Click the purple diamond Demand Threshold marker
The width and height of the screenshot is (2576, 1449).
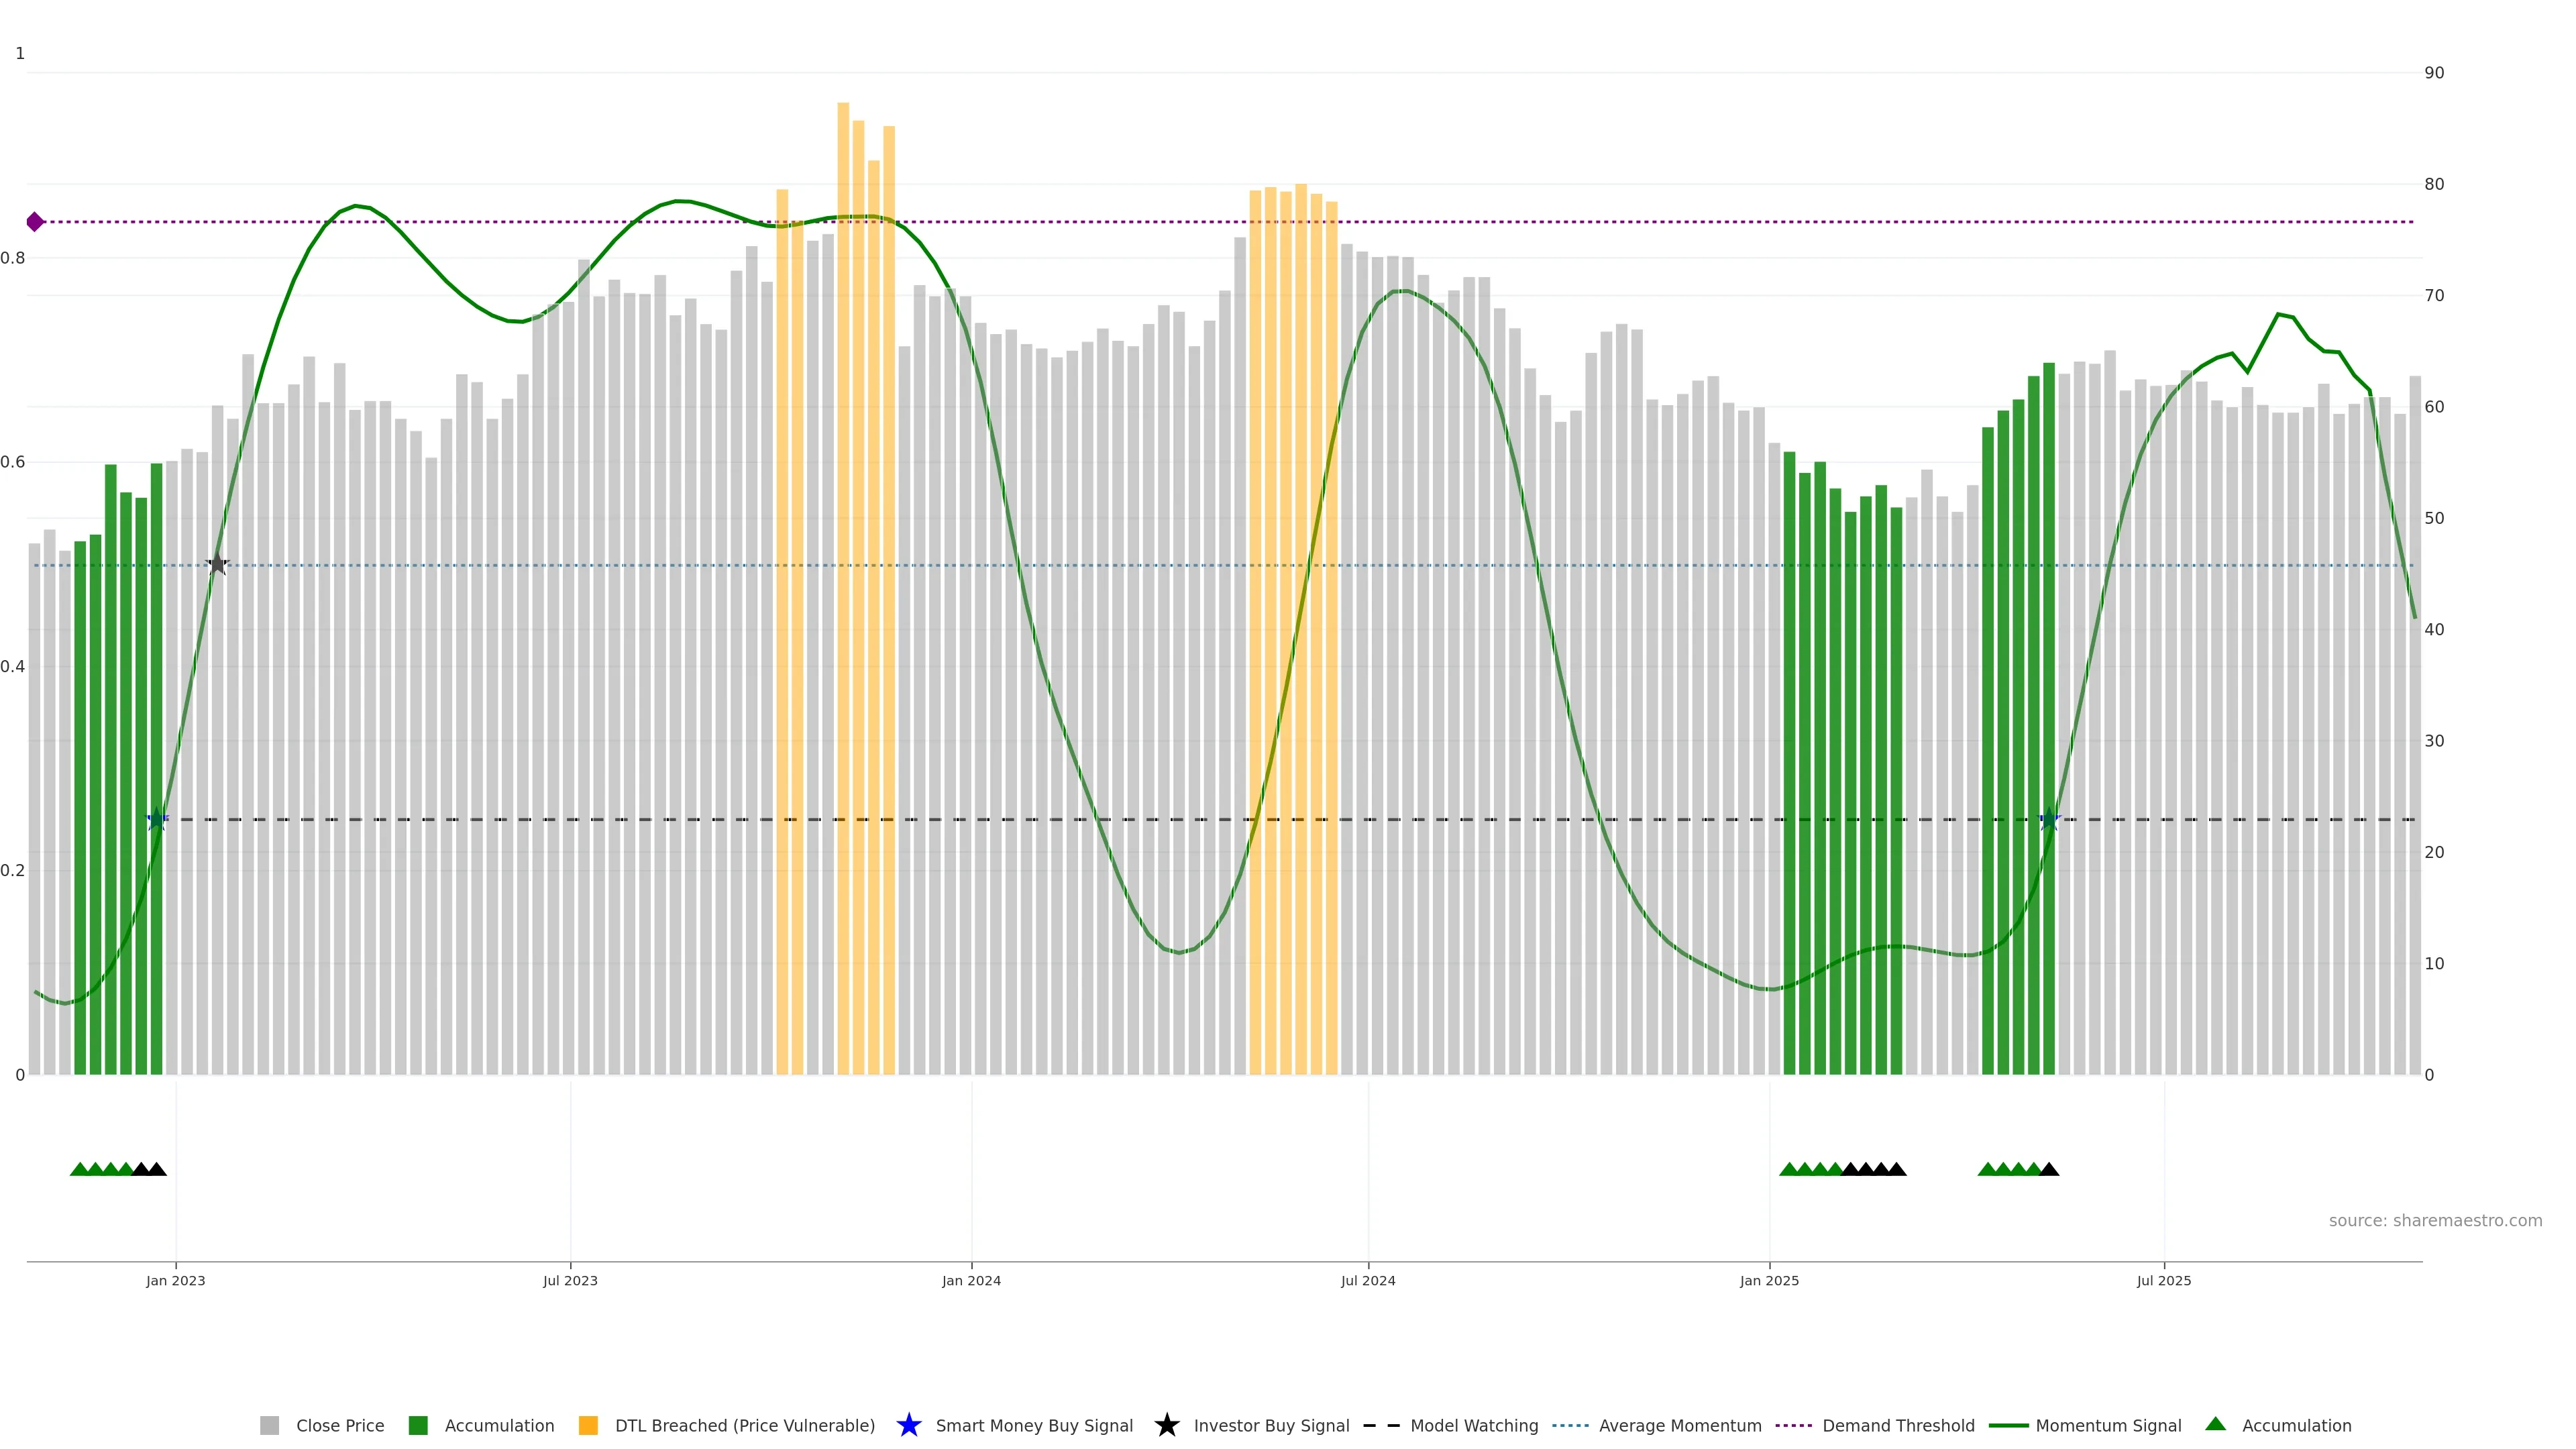pyautogui.click(x=35, y=222)
